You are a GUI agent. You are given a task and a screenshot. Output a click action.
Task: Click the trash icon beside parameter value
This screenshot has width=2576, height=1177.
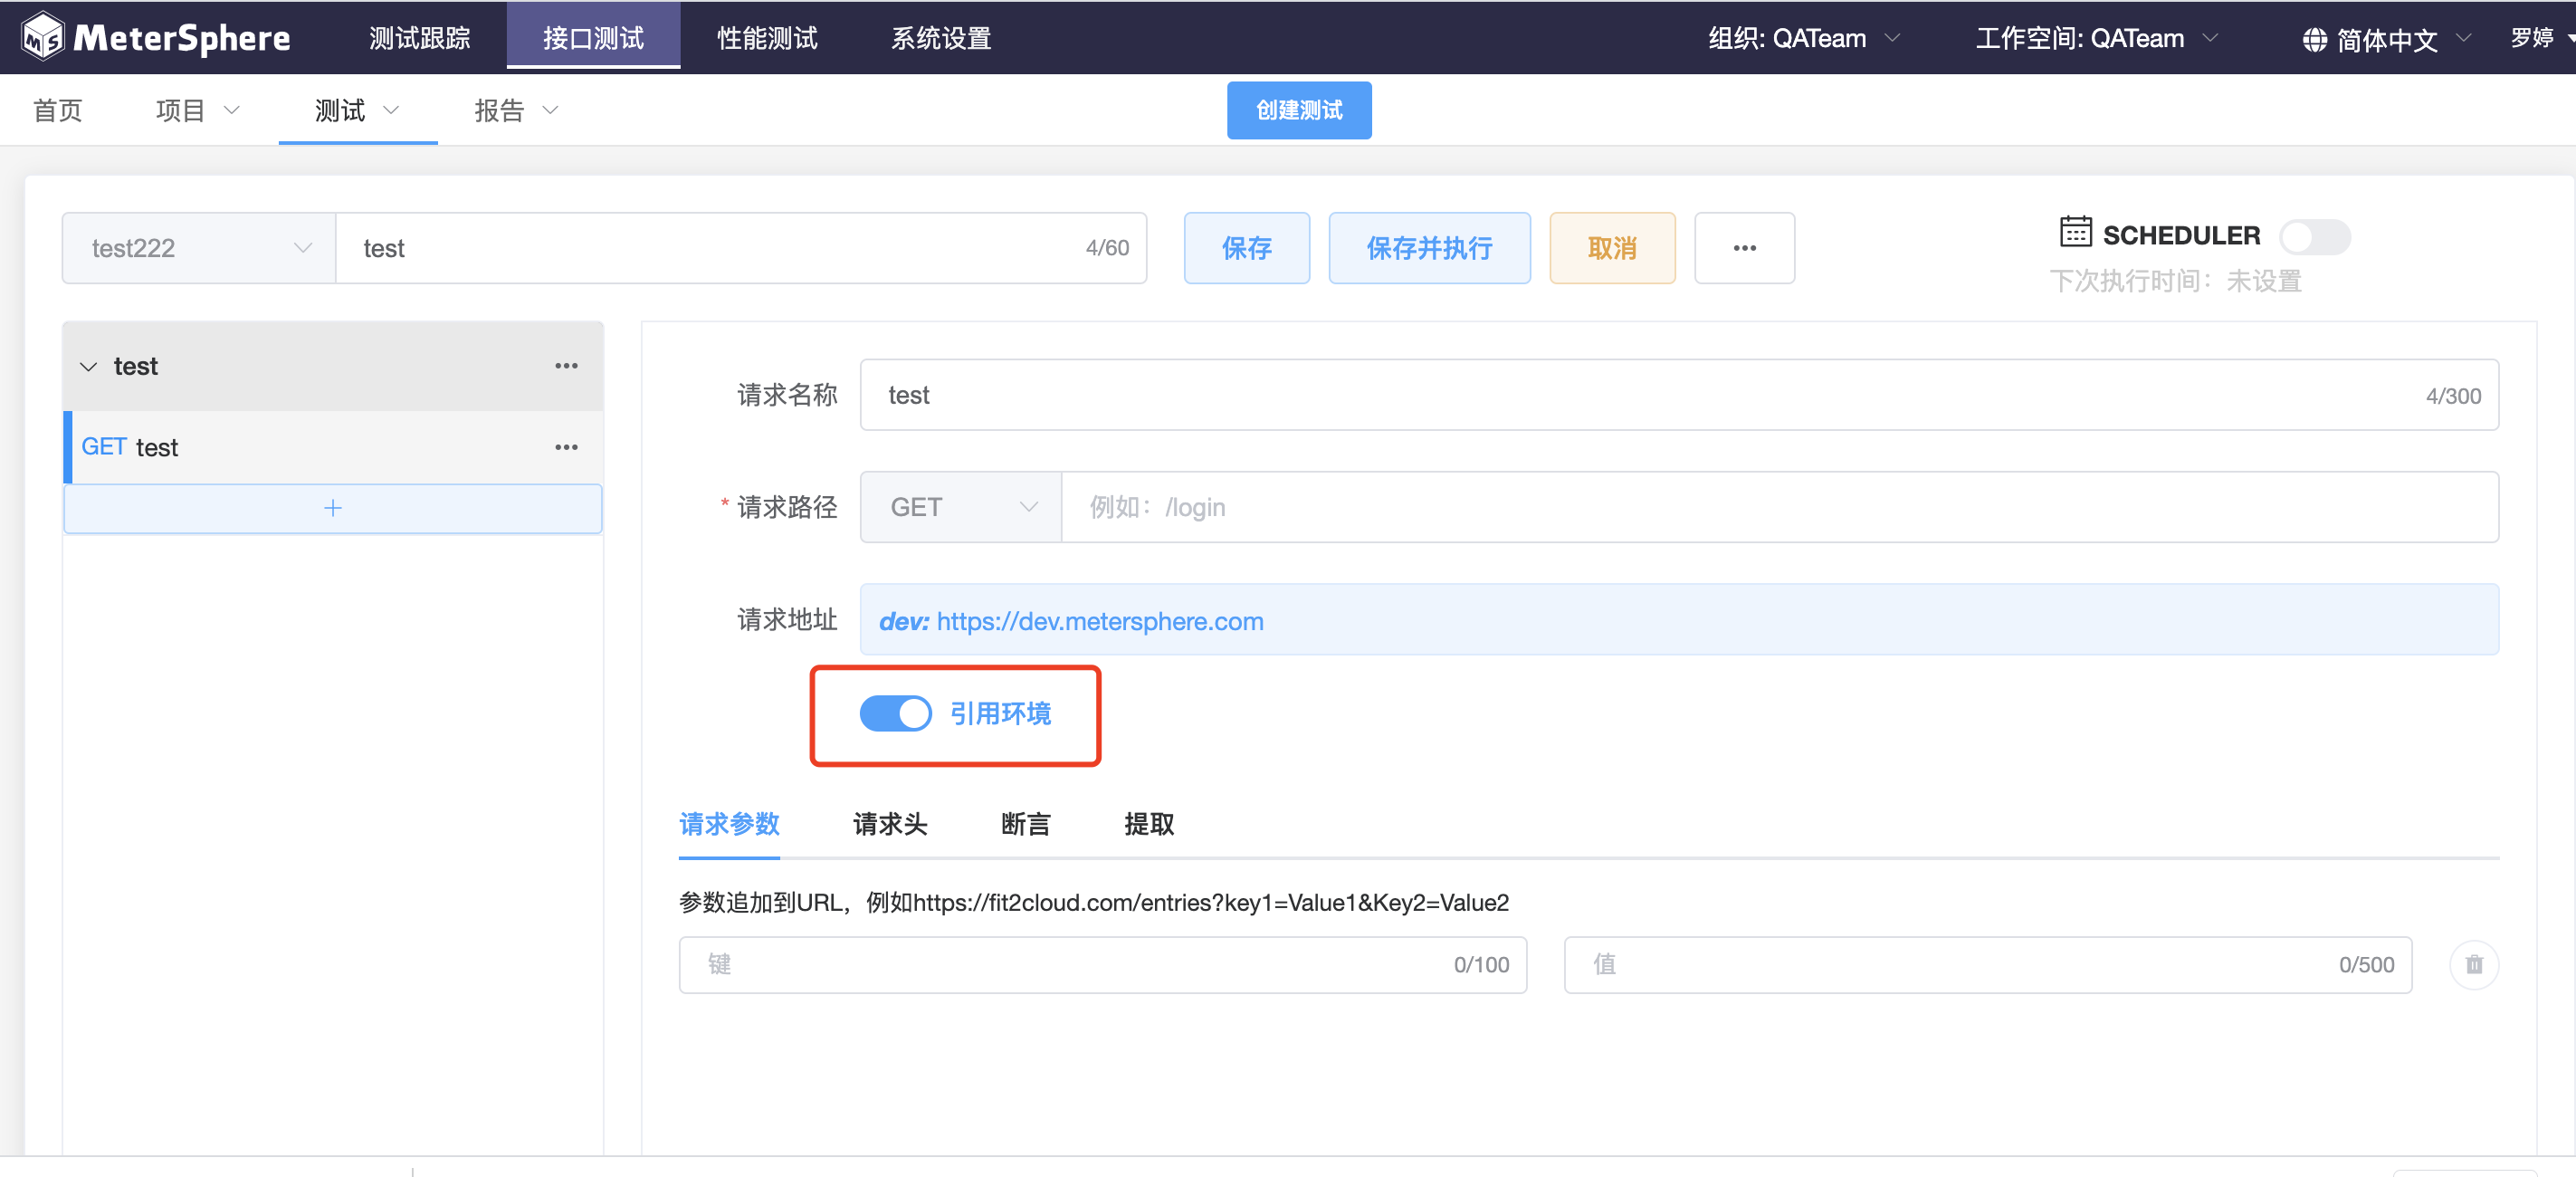(x=2473, y=964)
